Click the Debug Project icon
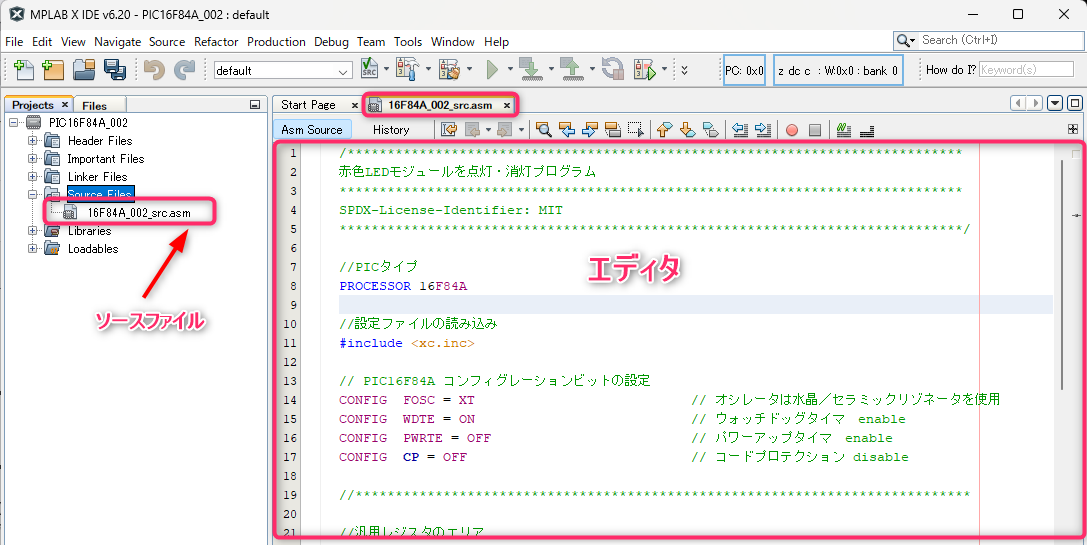This screenshot has height=545, width=1087. click(645, 69)
